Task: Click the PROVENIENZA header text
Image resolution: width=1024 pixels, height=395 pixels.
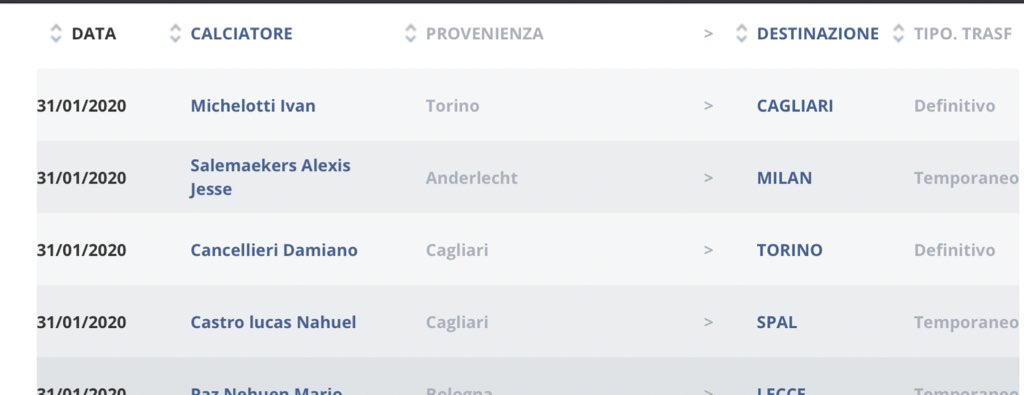Action: tap(485, 34)
